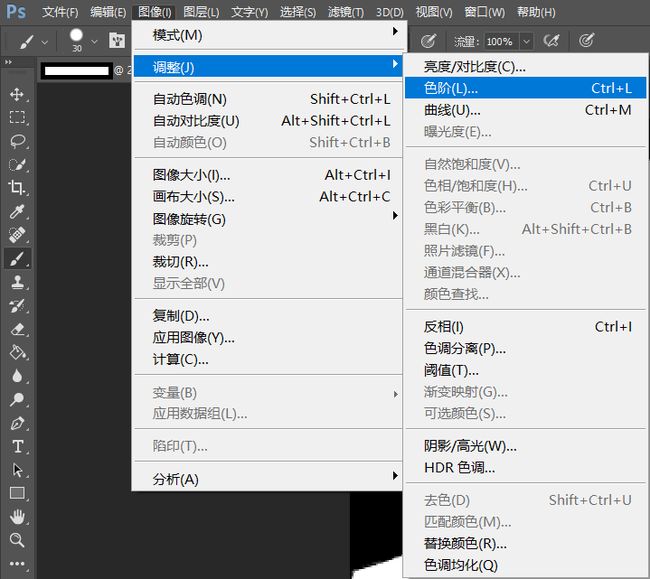Select the Eraser tool

click(18, 329)
